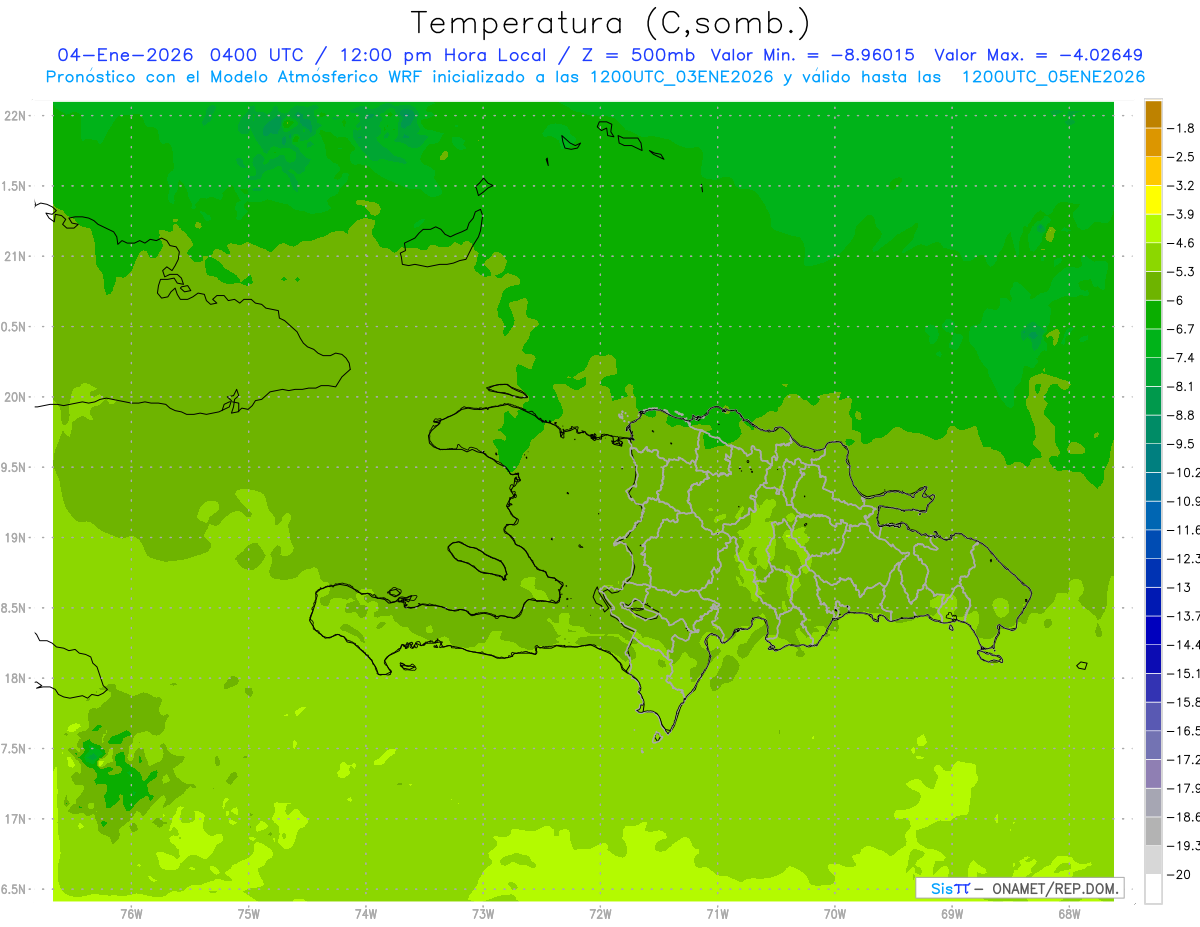Click the '20N' latitude label

point(15,397)
